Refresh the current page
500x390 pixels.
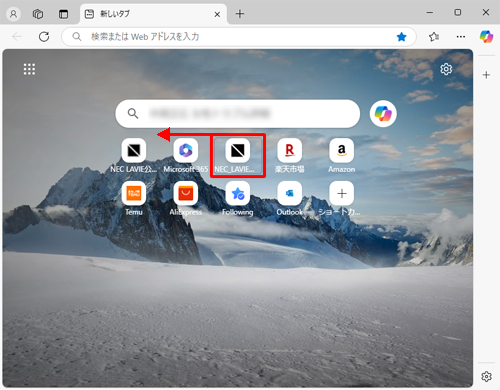tap(44, 37)
